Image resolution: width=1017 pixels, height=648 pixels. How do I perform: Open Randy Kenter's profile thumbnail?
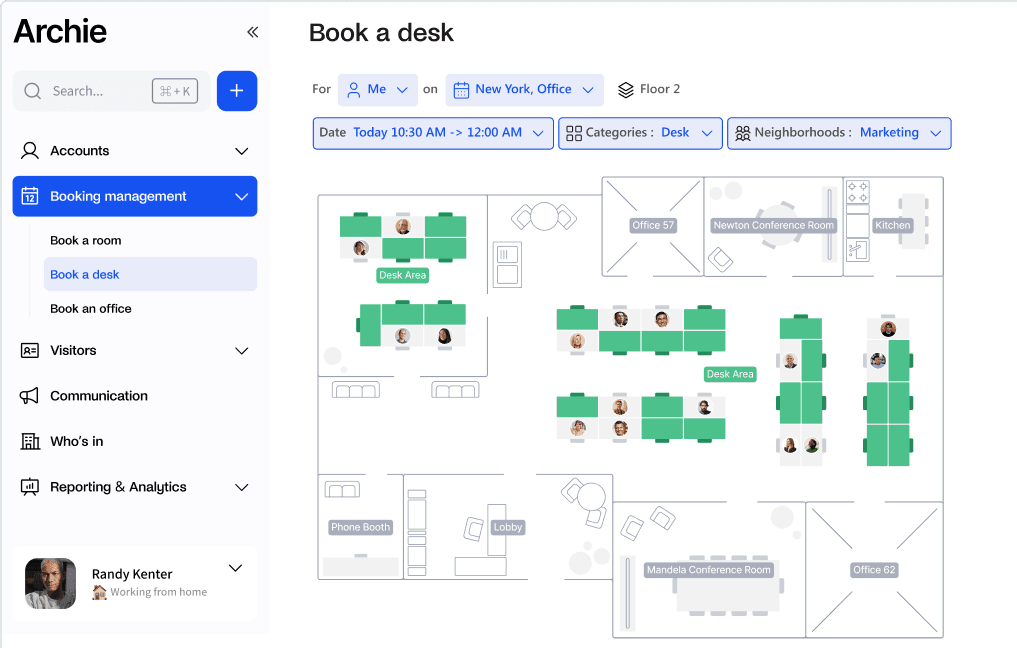click(x=49, y=583)
